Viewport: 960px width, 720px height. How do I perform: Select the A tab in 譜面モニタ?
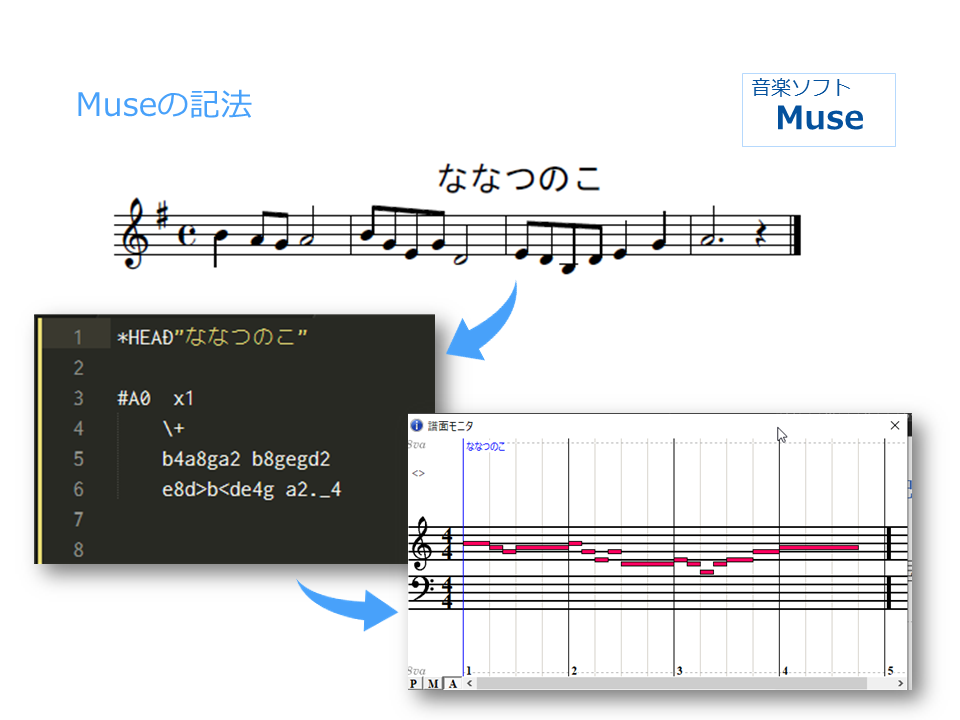point(452,683)
